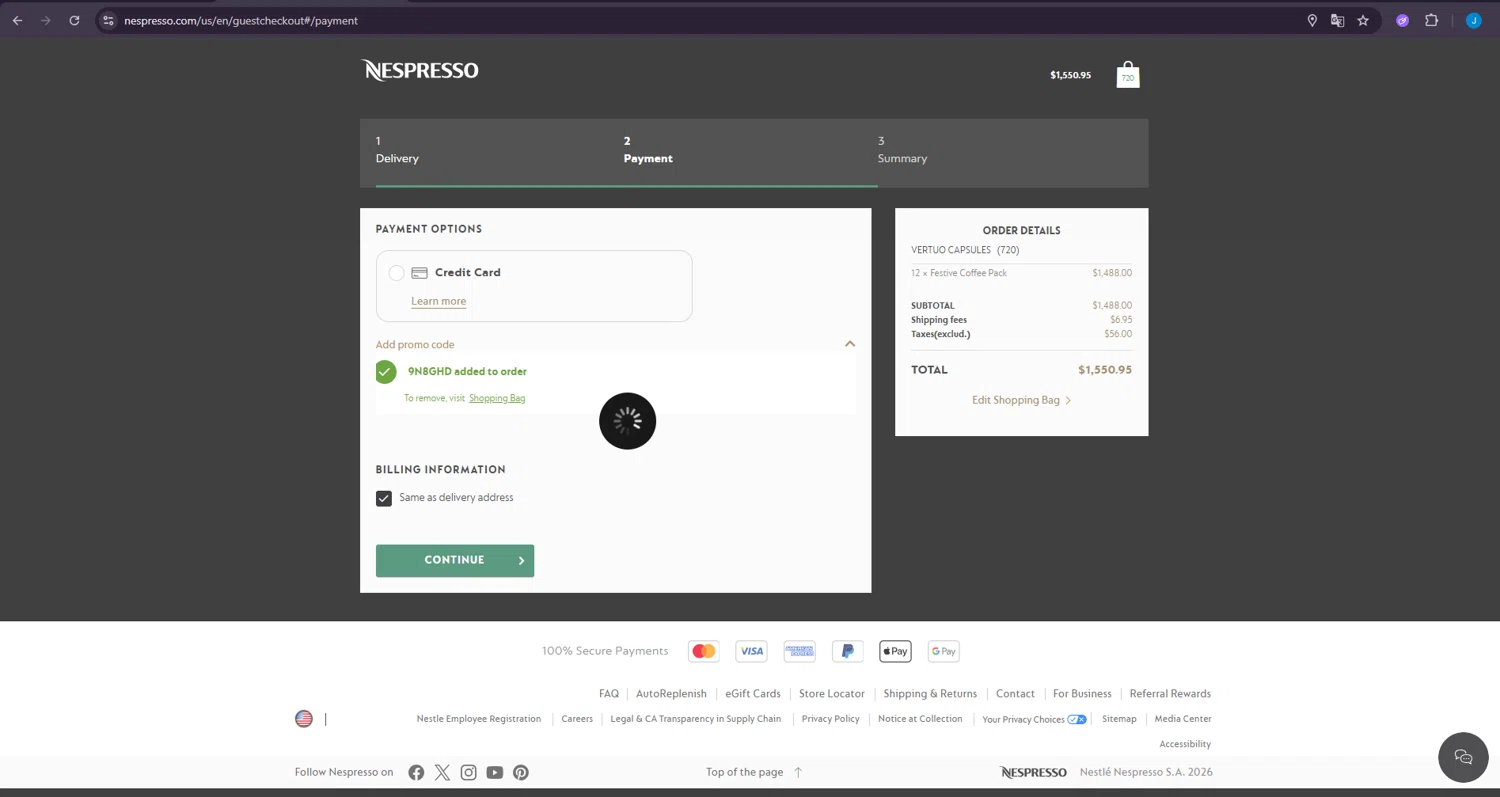Open For Business footer link
The height and width of the screenshot is (797, 1500).
[x=1082, y=694]
